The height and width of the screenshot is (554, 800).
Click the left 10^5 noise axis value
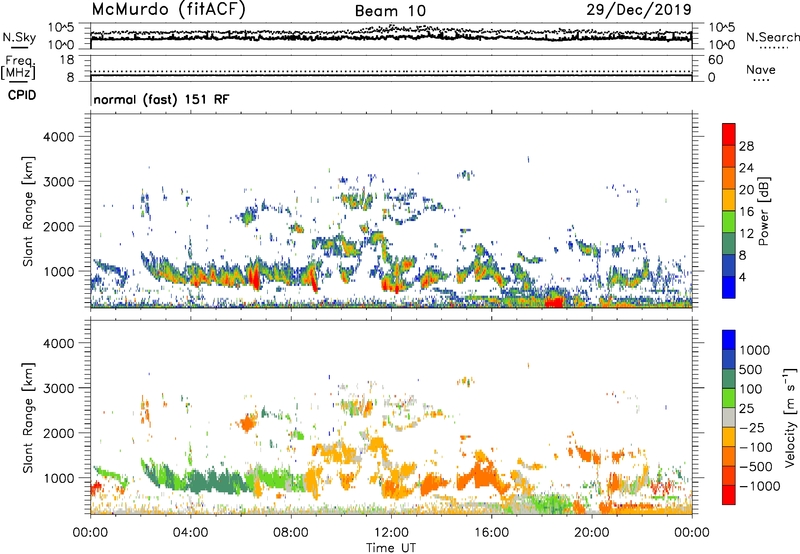tap(61, 28)
